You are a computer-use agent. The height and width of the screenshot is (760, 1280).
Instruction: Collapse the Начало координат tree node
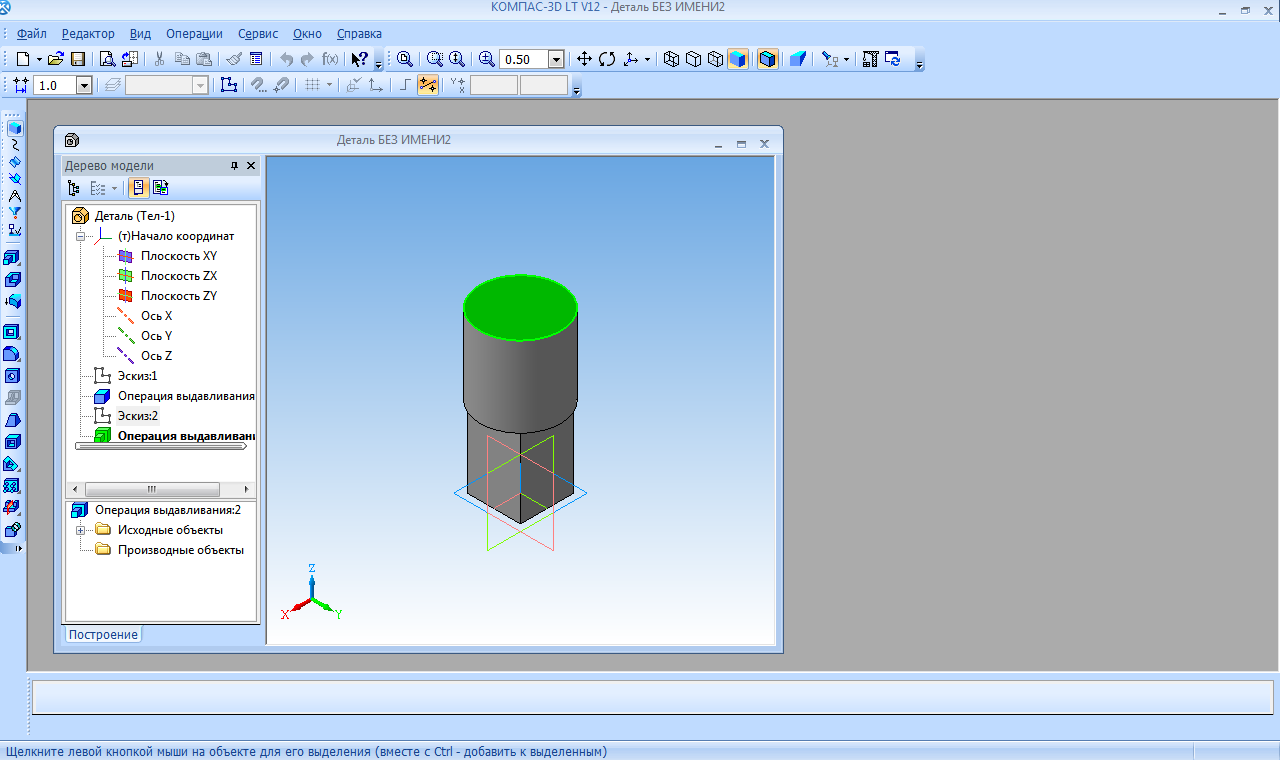(80, 236)
